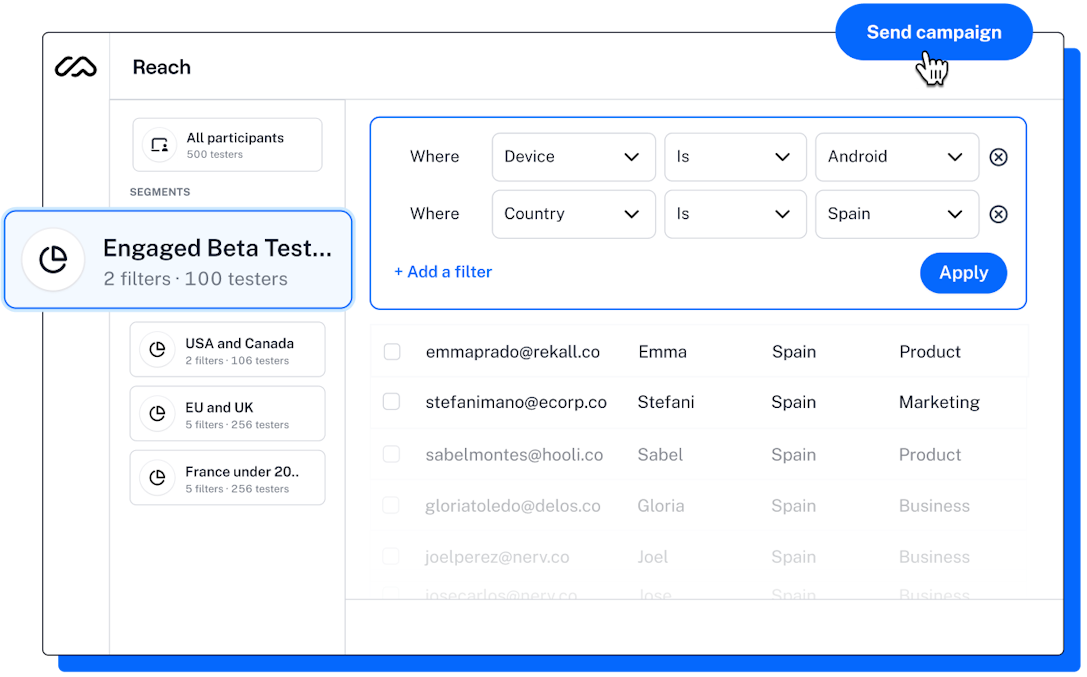Click the pie chart icon on Engaged Beta Testers
The image size is (1087, 677).
(x=52, y=259)
